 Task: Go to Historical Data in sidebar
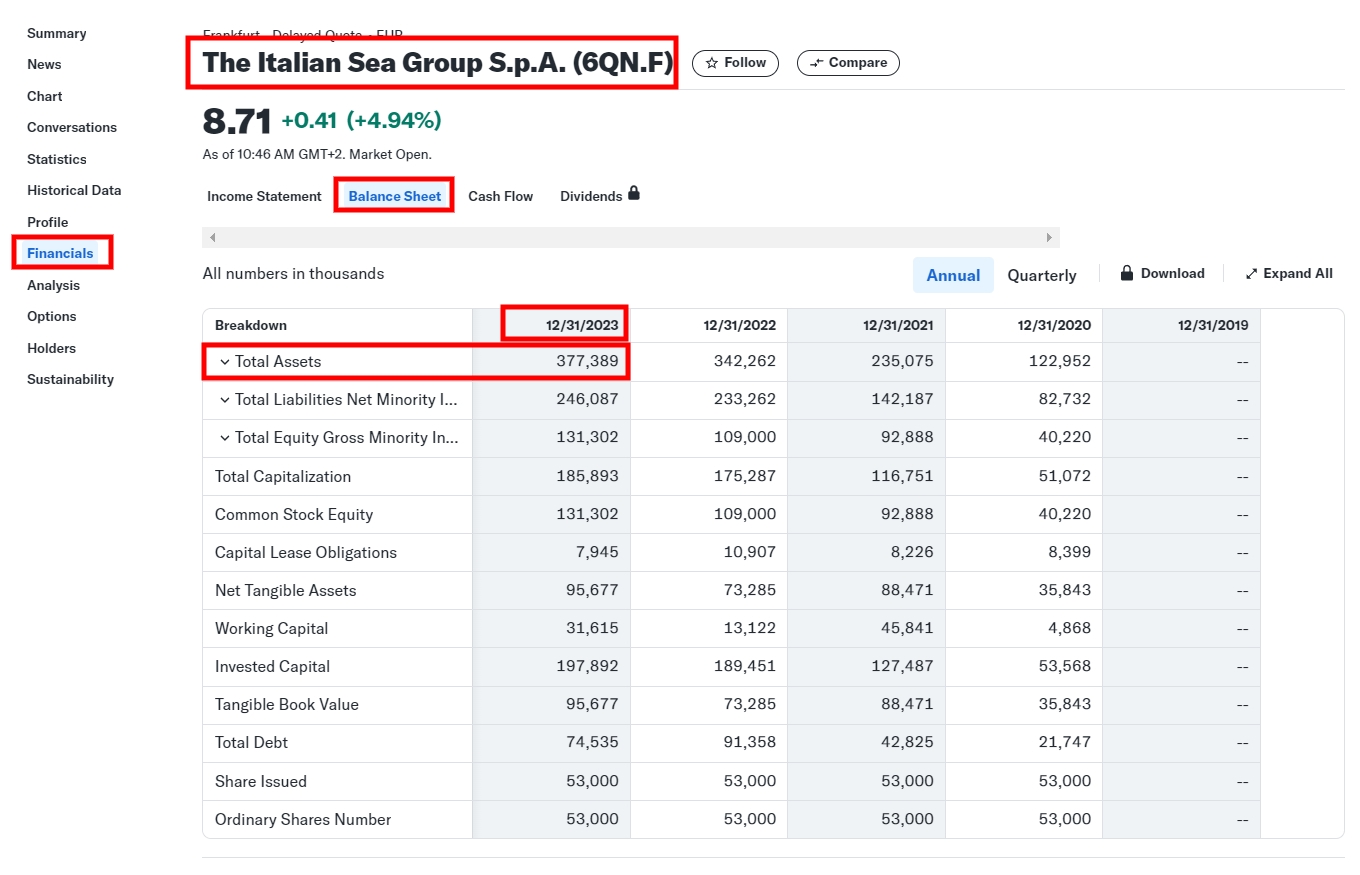point(74,190)
